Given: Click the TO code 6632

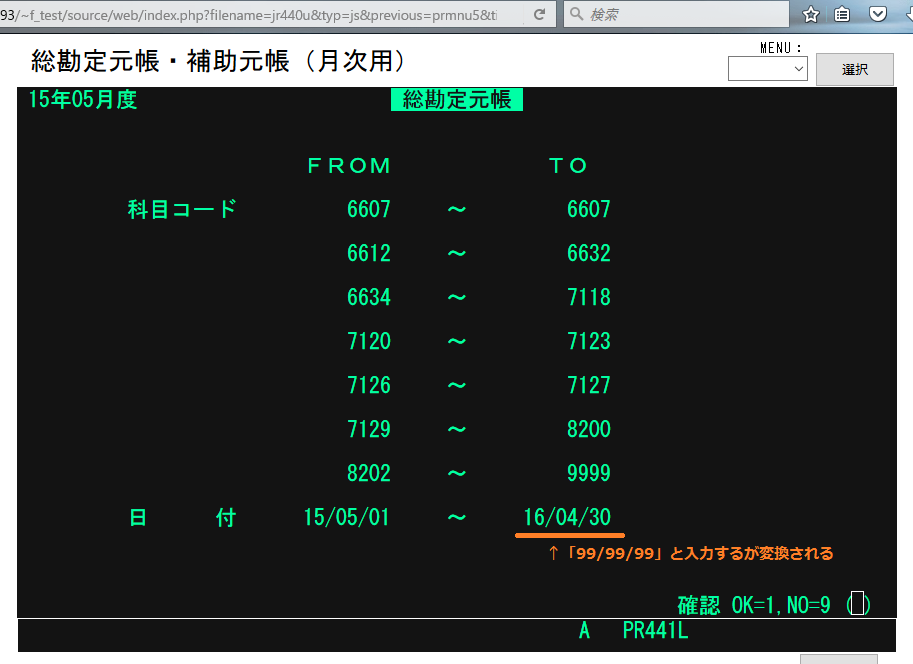Looking at the screenshot, I should click(588, 253).
